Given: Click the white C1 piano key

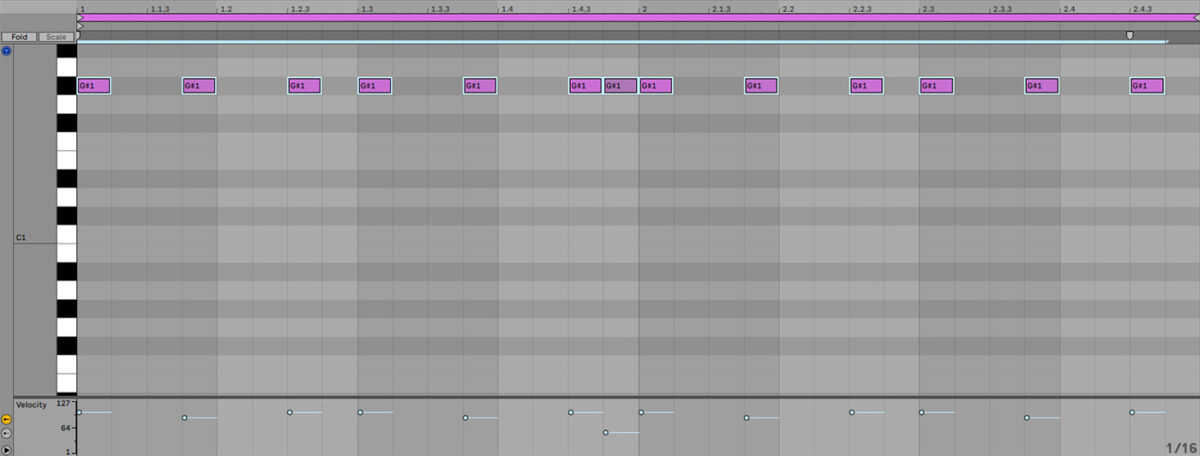Looking at the screenshot, I should click(x=66, y=235).
